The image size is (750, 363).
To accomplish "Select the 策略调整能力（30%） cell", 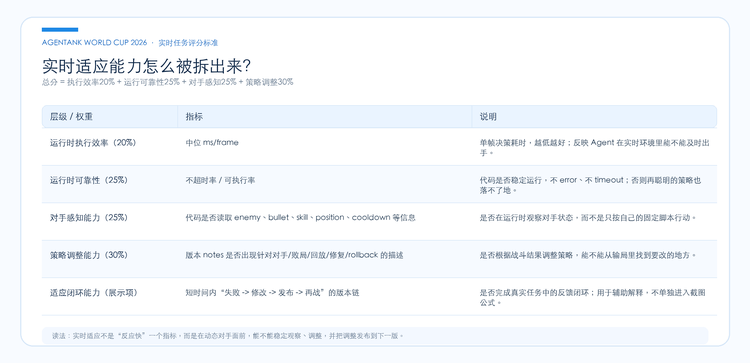I will 88,255.
